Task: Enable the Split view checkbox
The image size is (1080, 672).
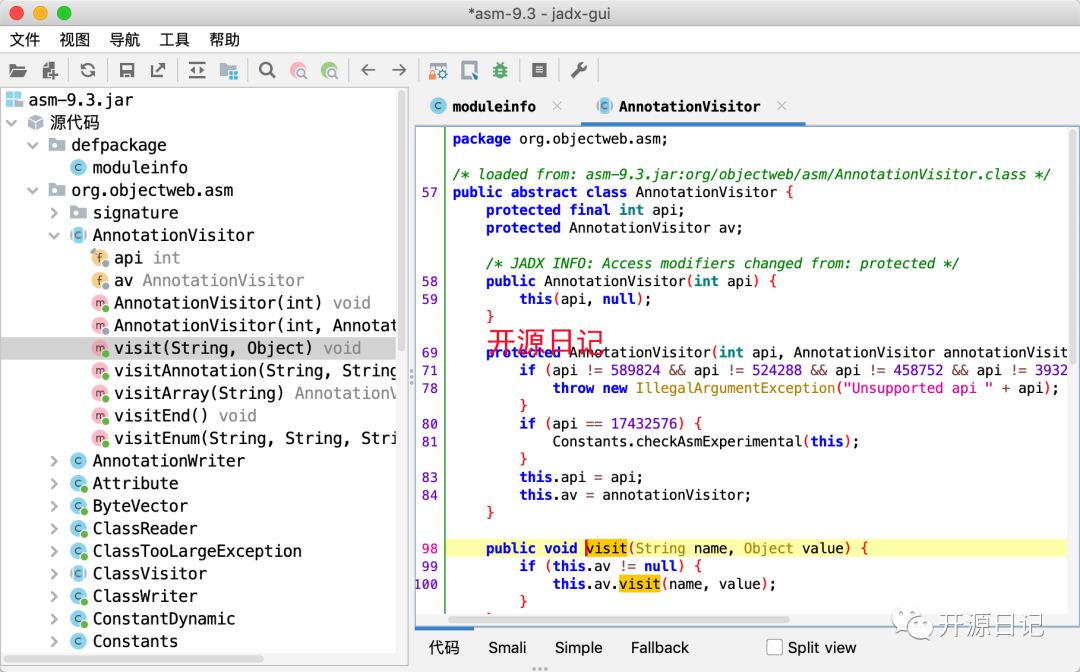Action: pos(775,647)
